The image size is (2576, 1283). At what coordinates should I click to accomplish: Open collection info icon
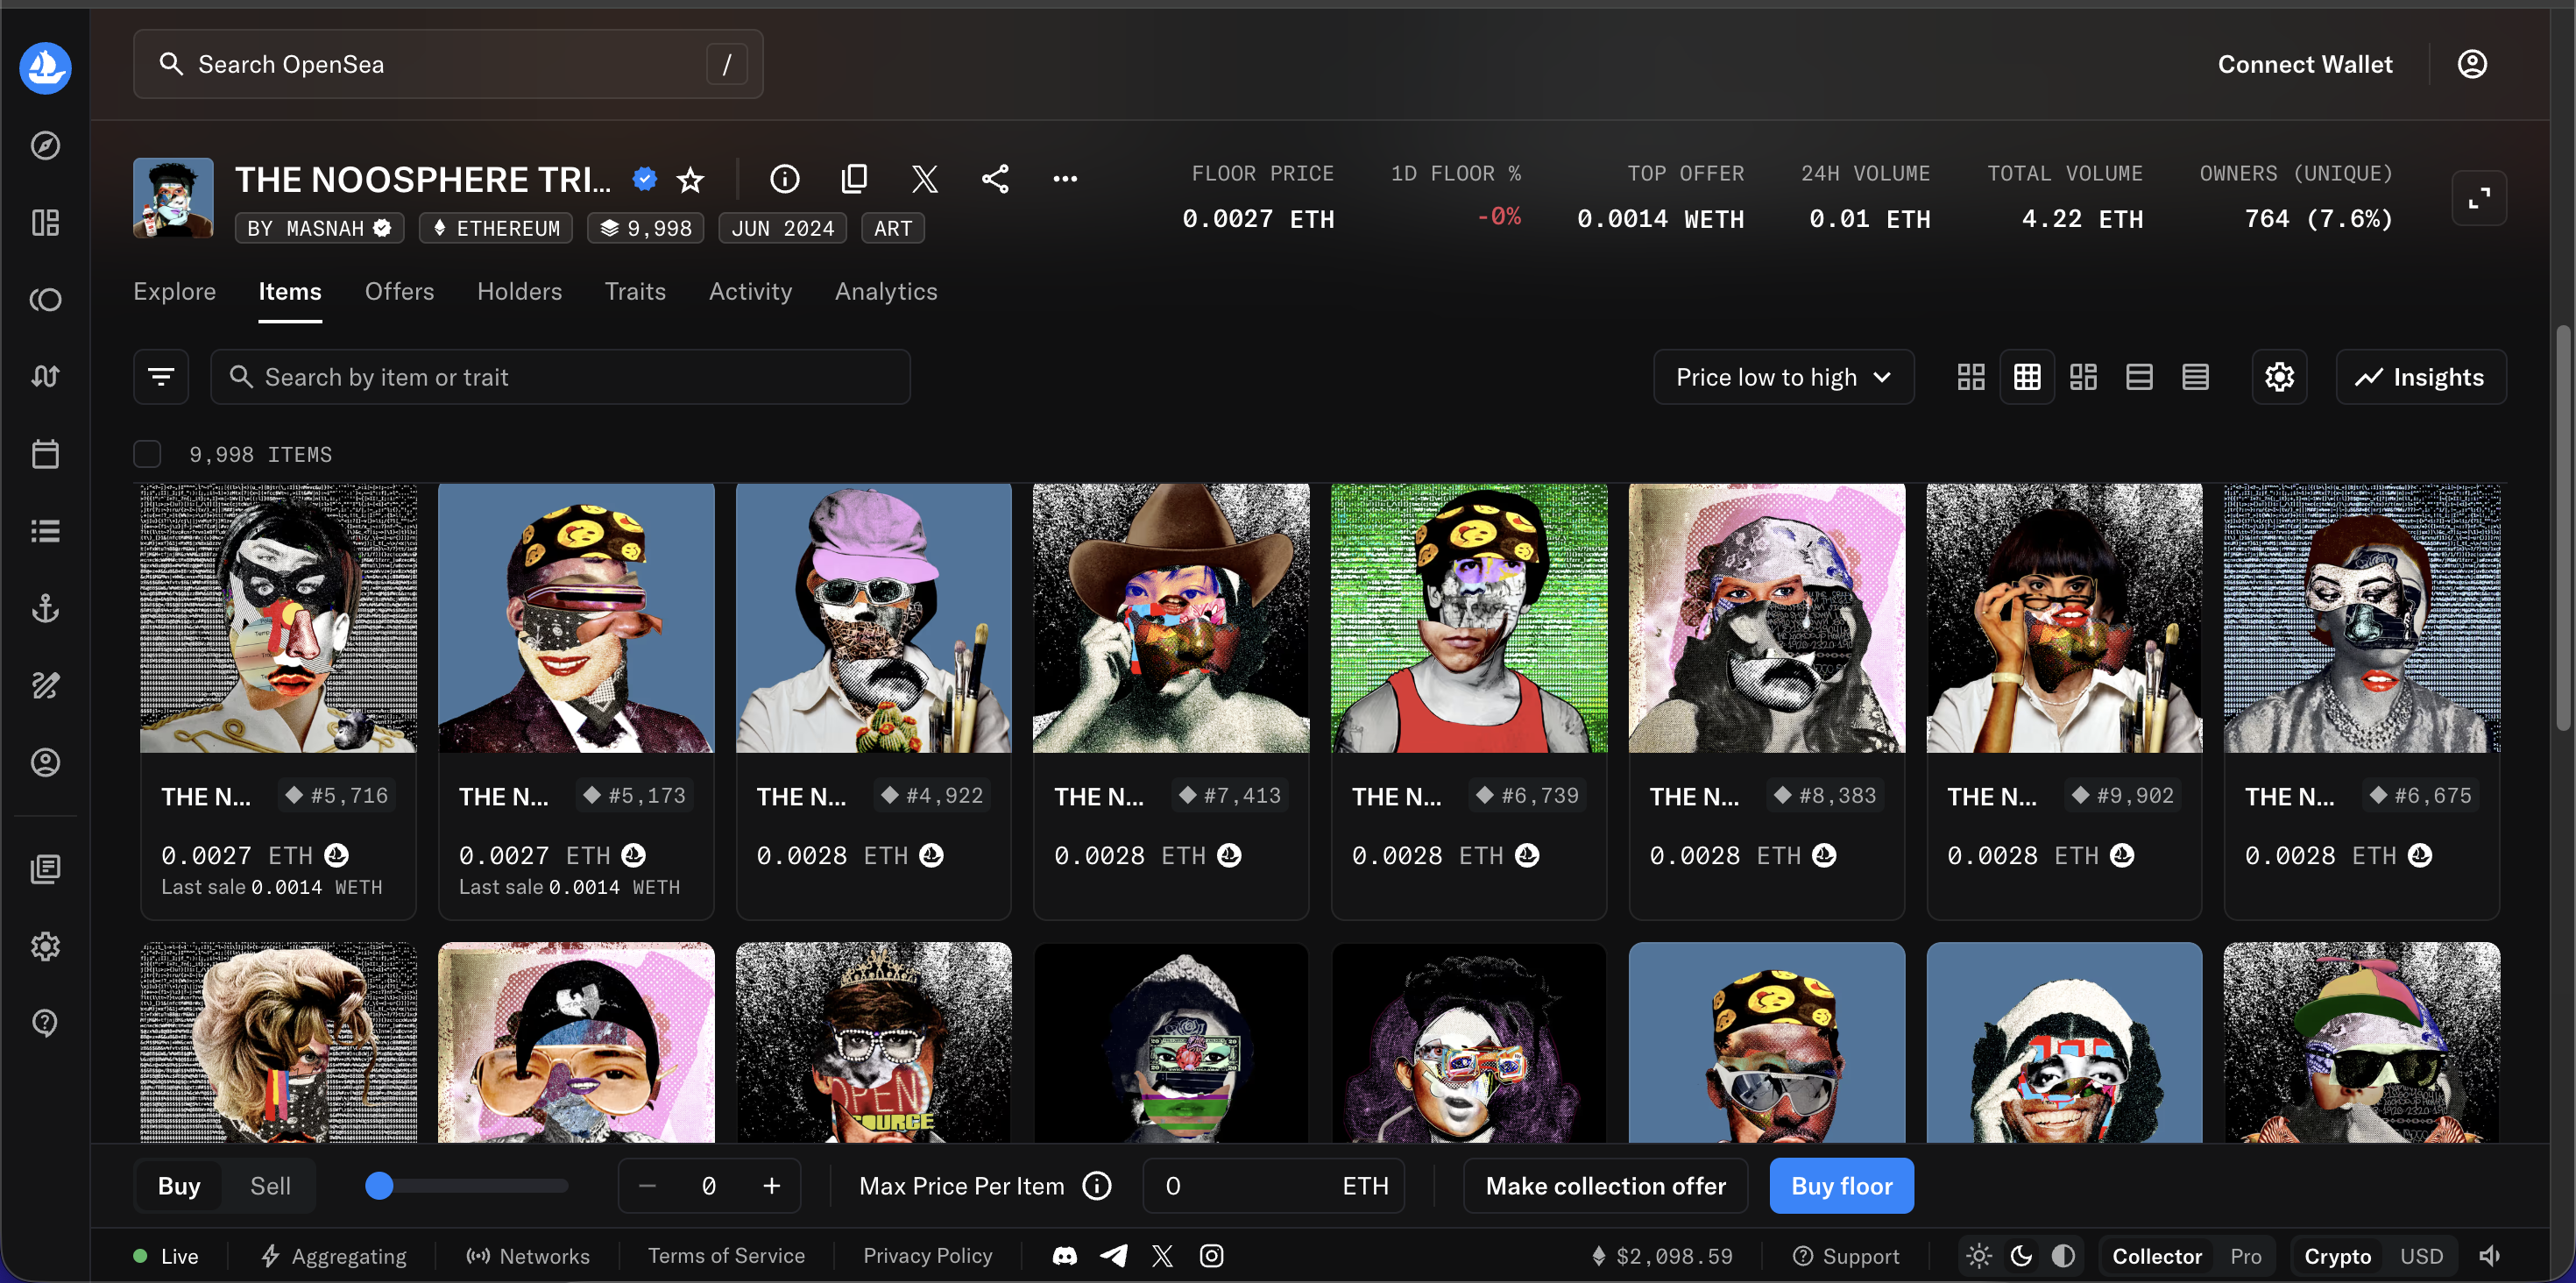coord(785,179)
